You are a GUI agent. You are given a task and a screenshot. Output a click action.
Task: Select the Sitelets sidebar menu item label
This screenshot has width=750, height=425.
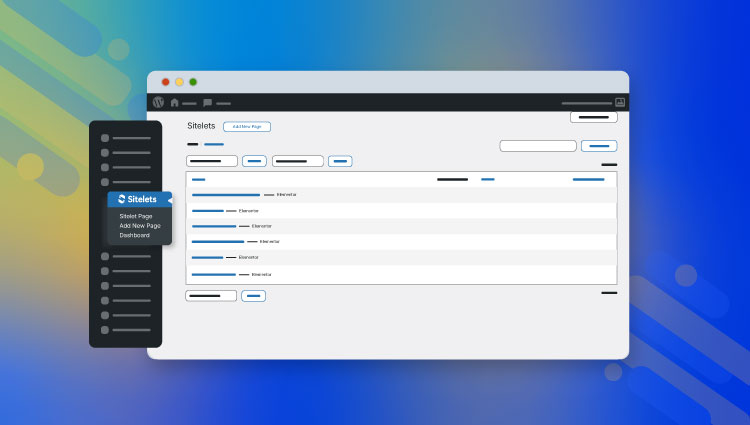[142, 199]
